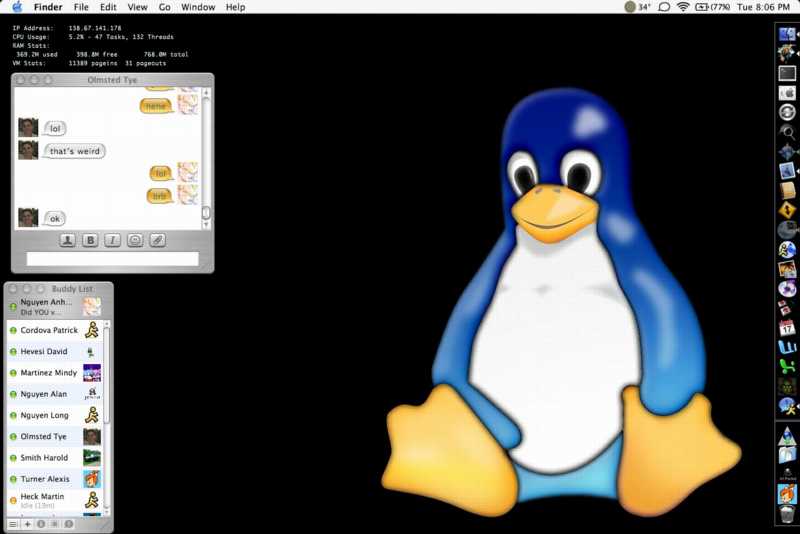
Task: Click the "that's weird" message bubble
Action: (x=74, y=151)
